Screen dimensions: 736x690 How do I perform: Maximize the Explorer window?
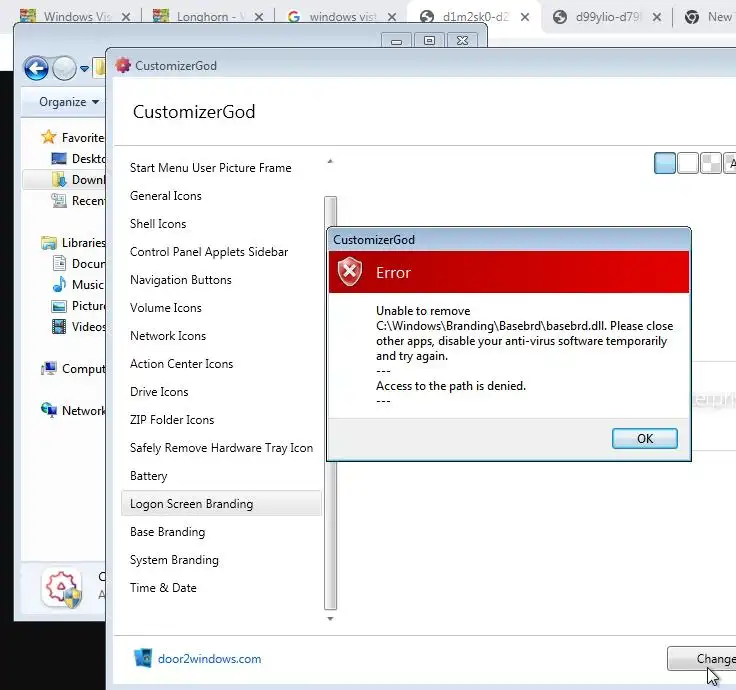pos(429,41)
